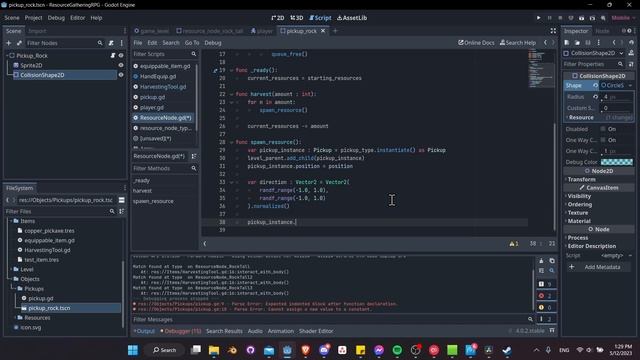
Task: Toggle visibility of the Pickup_Rock node
Action: pyautogui.click(x=121, y=56)
